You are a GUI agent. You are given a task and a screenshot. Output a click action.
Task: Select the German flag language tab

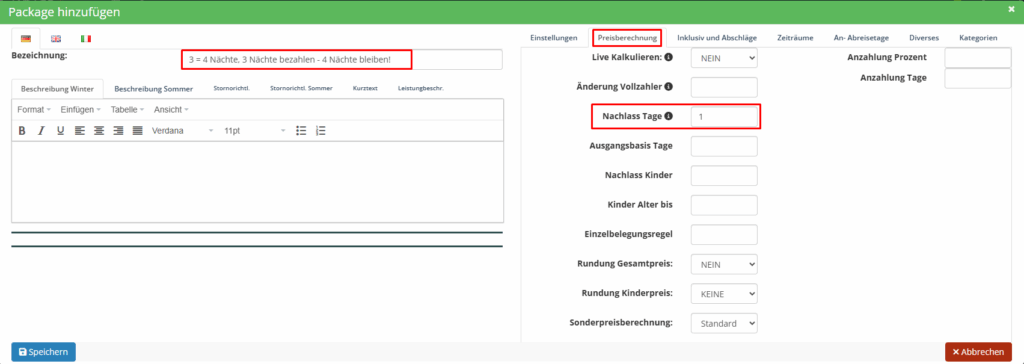coord(25,39)
